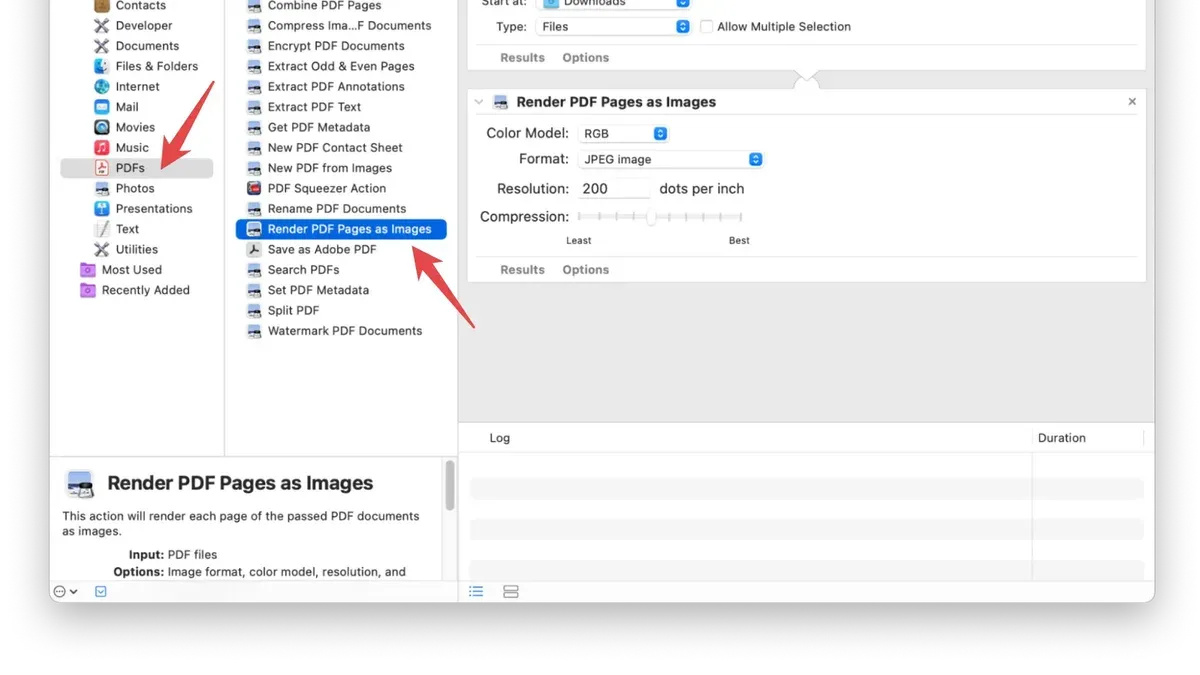
Task: Click the Save as Adobe PDF icon
Action: click(254, 249)
